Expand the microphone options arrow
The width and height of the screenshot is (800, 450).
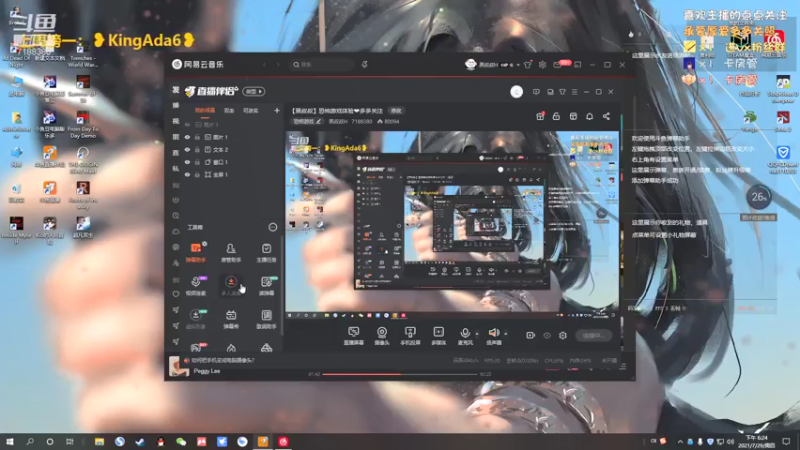click(x=477, y=334)
